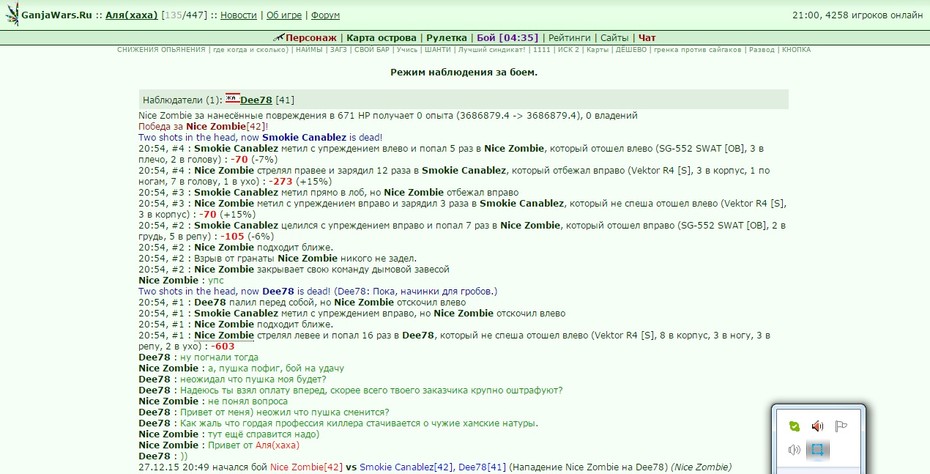This screenshot has height=474, width=930.
Task: Open the Форум link
Action: point(325,15)
